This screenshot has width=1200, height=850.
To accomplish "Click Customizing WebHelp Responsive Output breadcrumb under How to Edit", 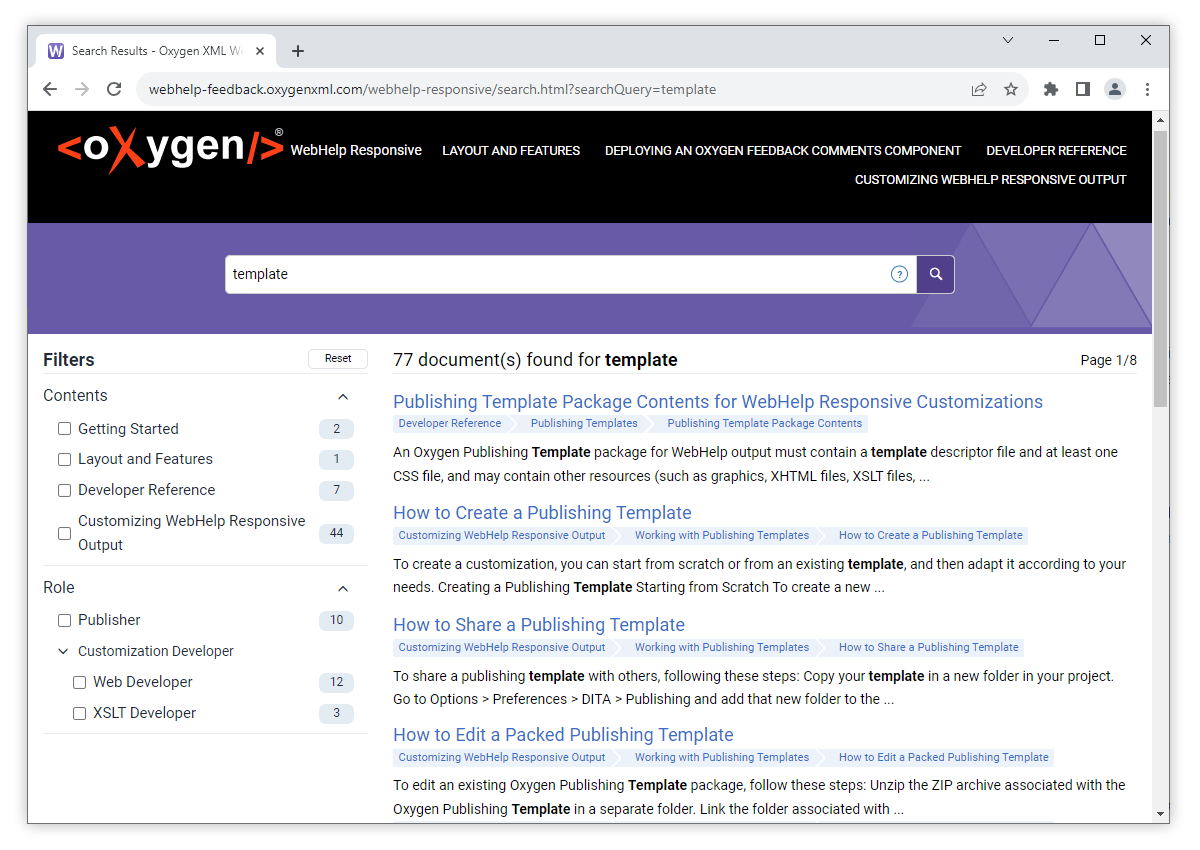I will (x=502, y=757).
